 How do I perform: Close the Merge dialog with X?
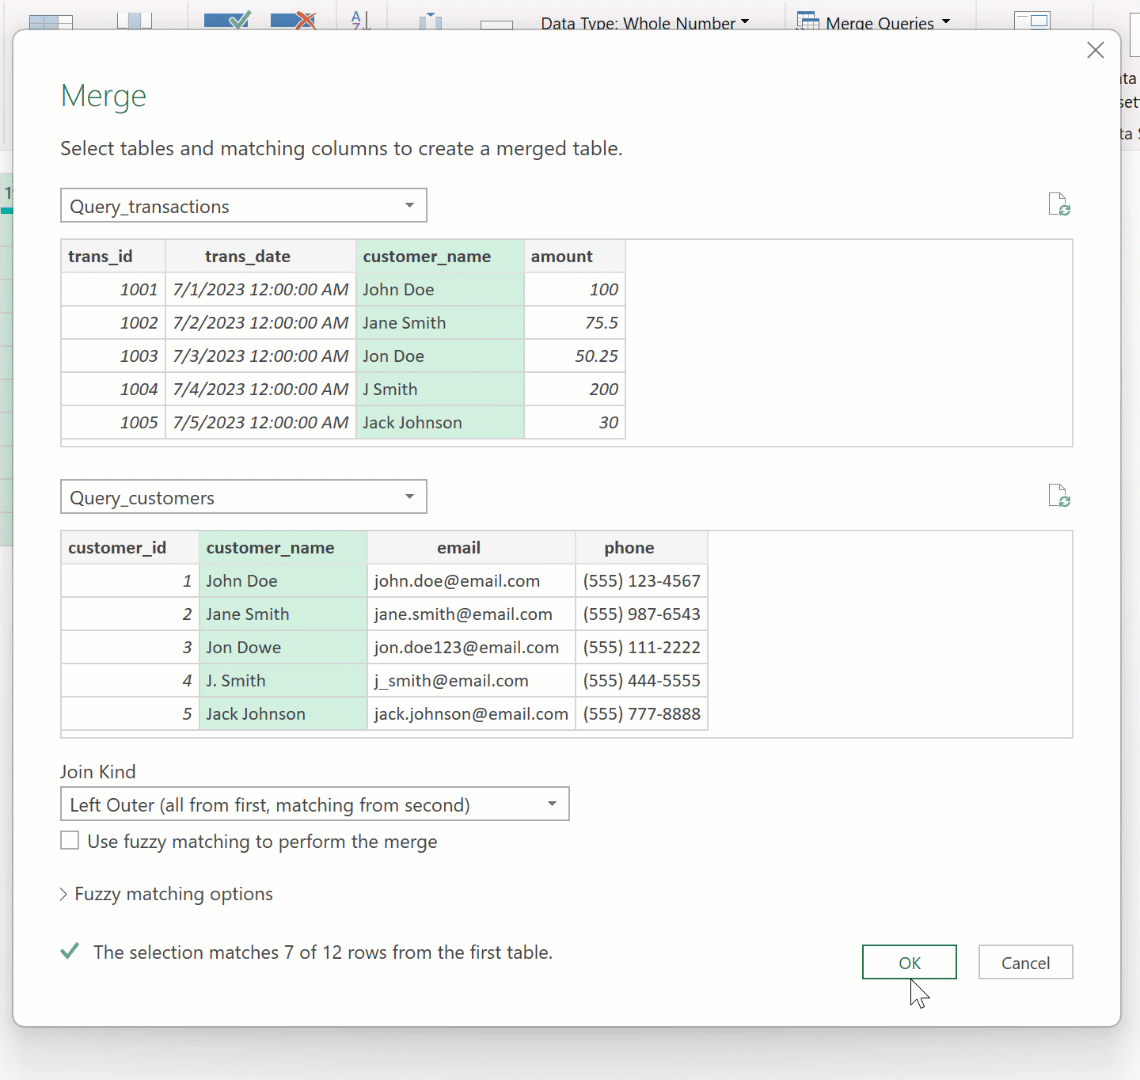(1095, 51)
